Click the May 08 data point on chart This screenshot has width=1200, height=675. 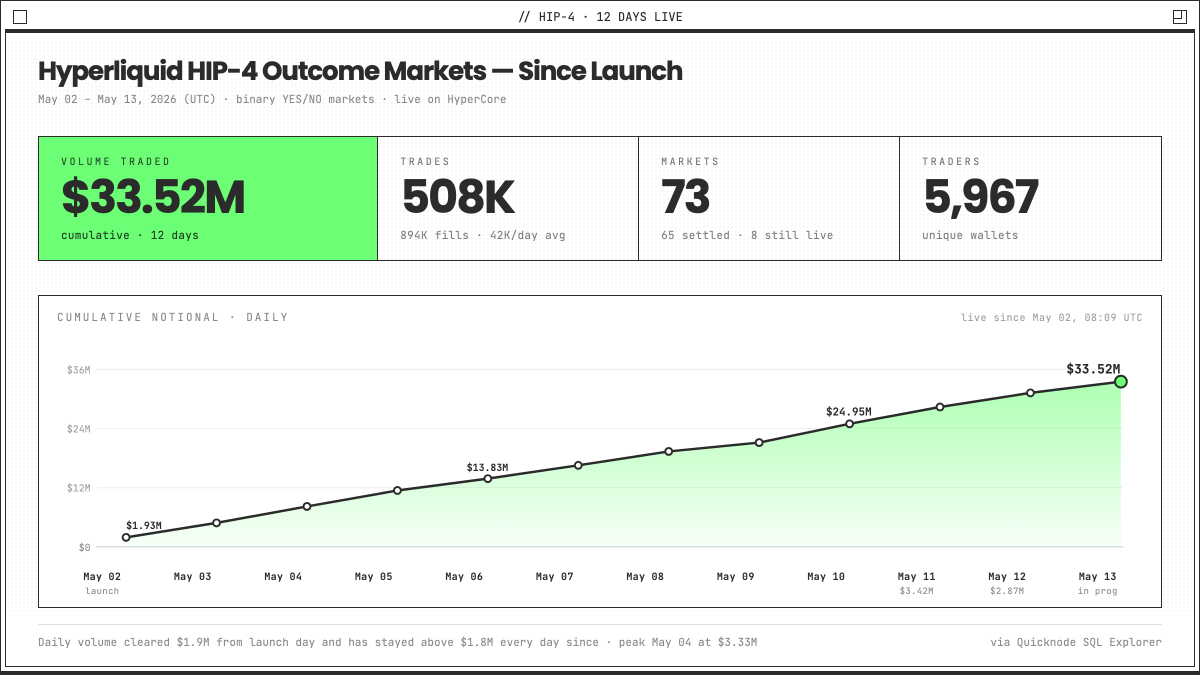[x=669, y=451]
